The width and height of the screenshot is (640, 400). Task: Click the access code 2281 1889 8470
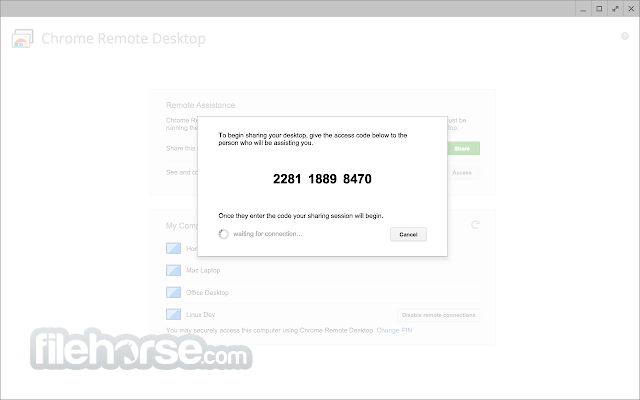pos(322,179)
